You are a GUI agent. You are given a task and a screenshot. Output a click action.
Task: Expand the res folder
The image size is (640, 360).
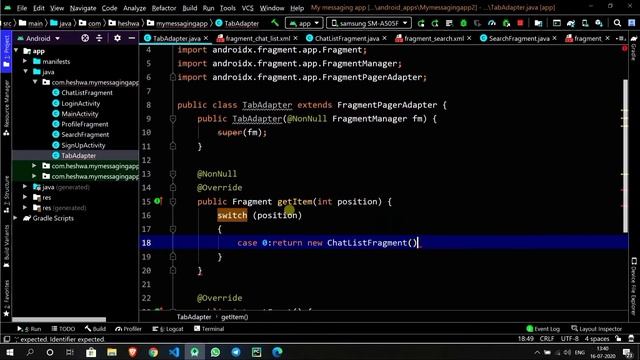pos(25,197)
